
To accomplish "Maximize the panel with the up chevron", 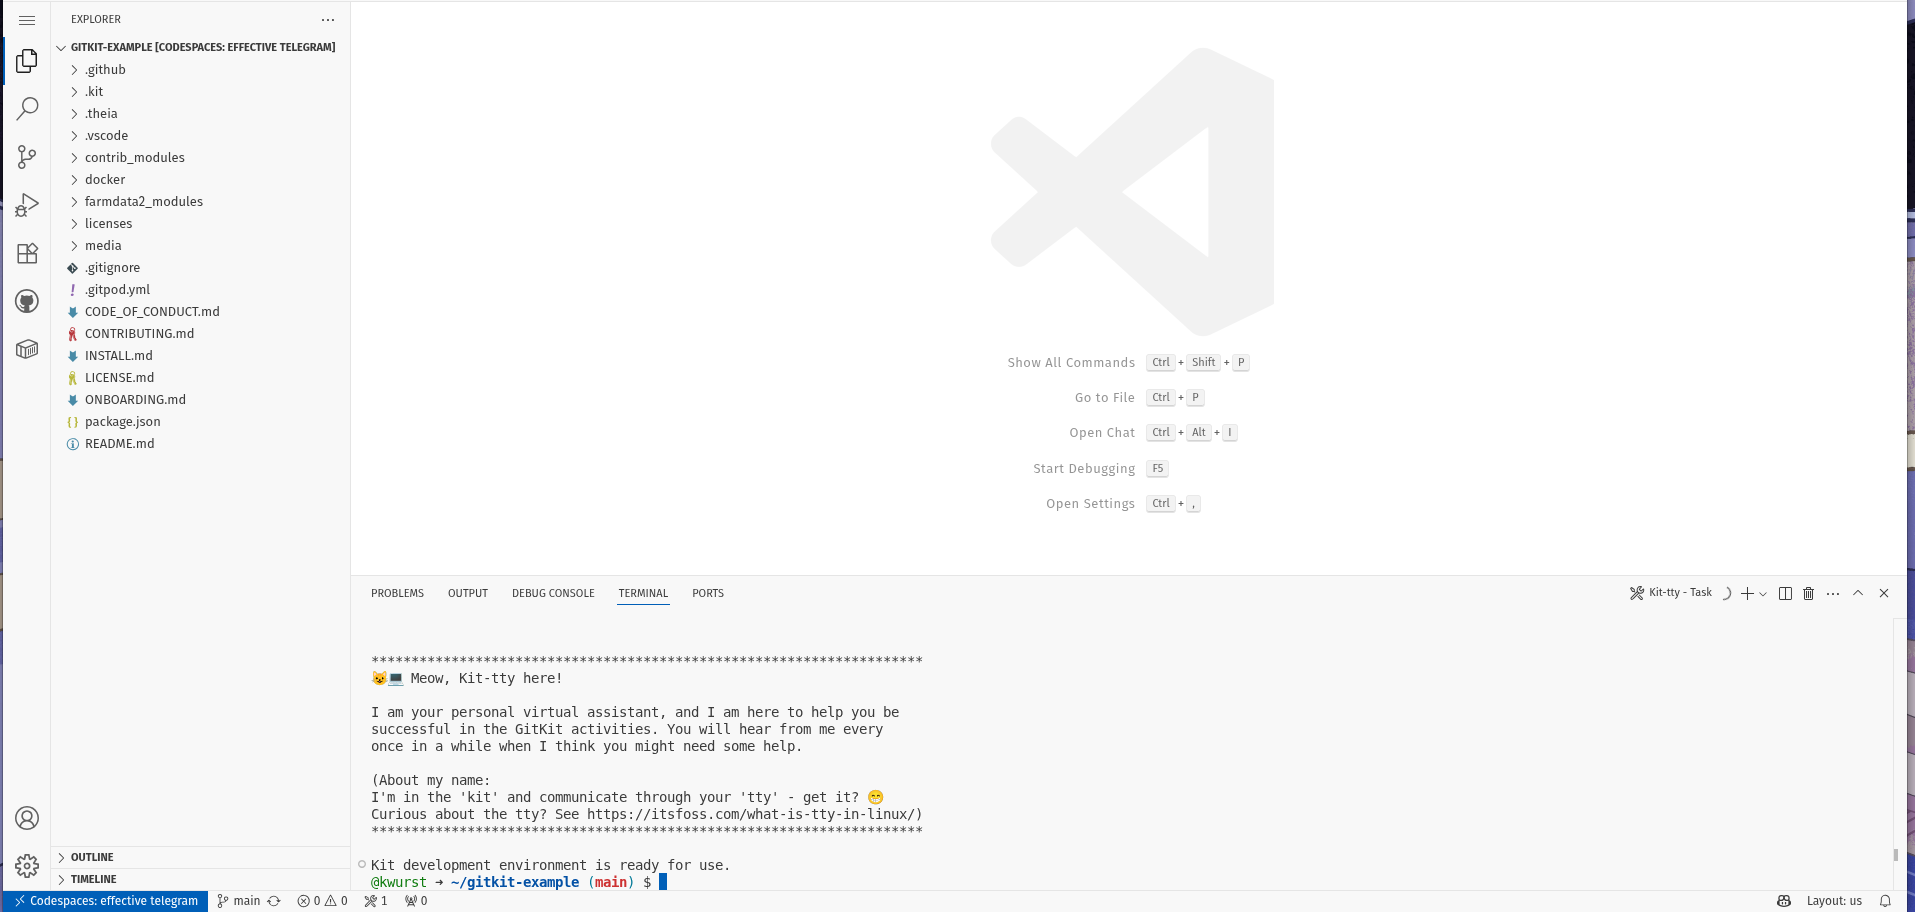I will click(x=1858, y=593).
